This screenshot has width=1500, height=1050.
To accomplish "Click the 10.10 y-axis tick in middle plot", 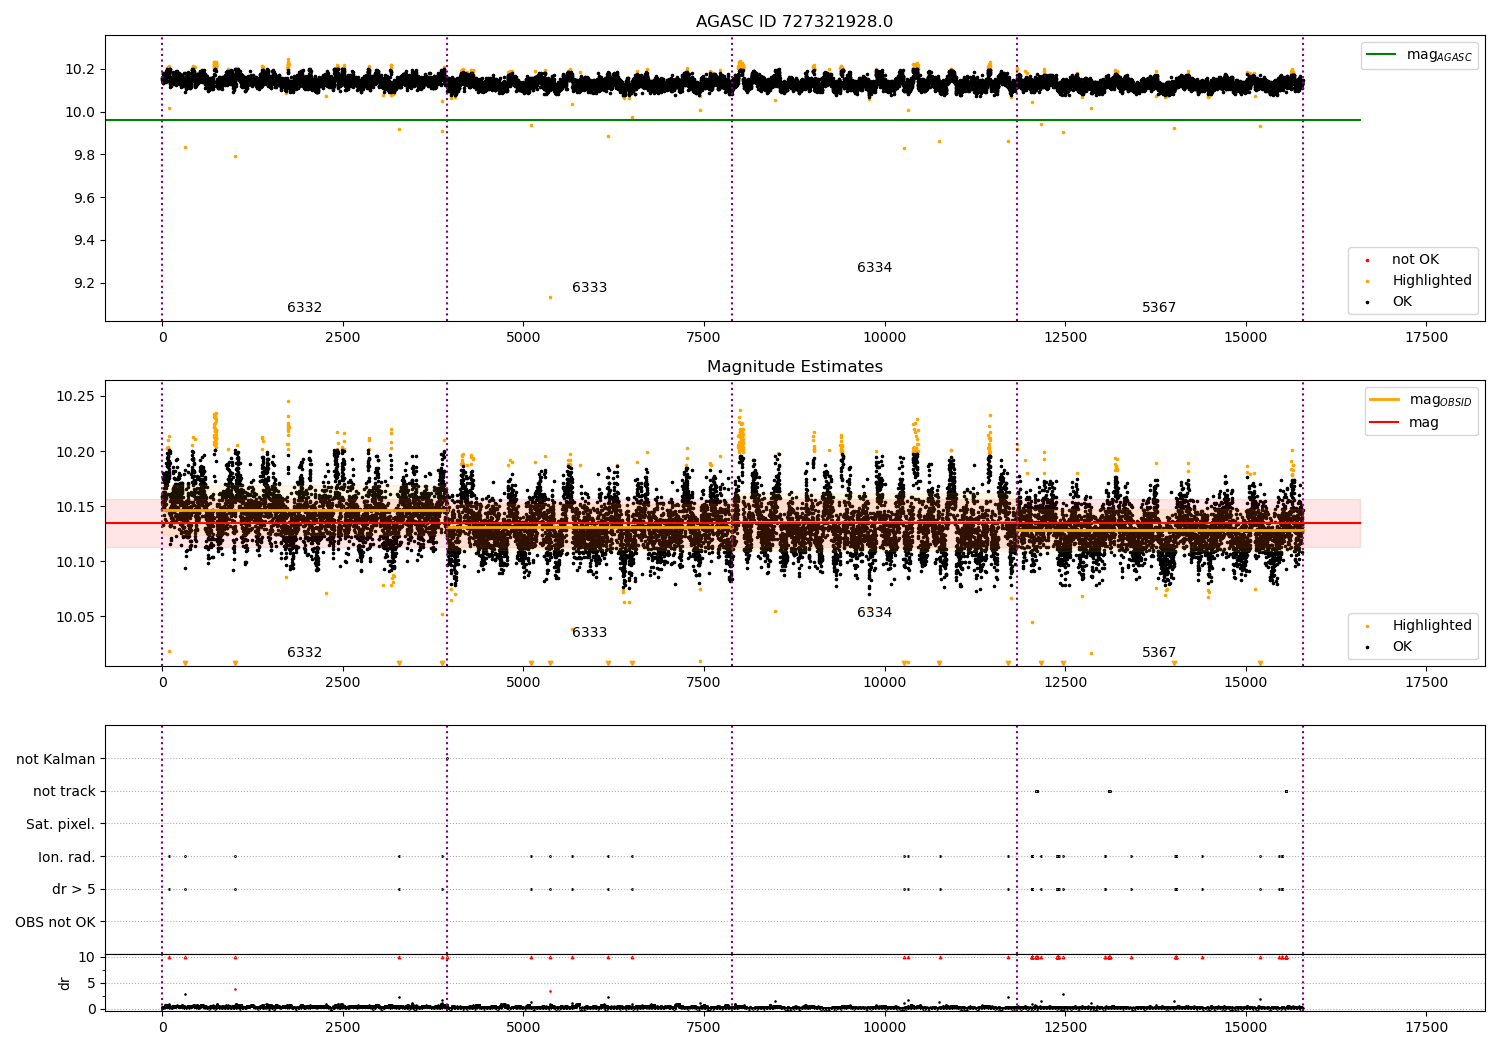I will coord(76,562).
